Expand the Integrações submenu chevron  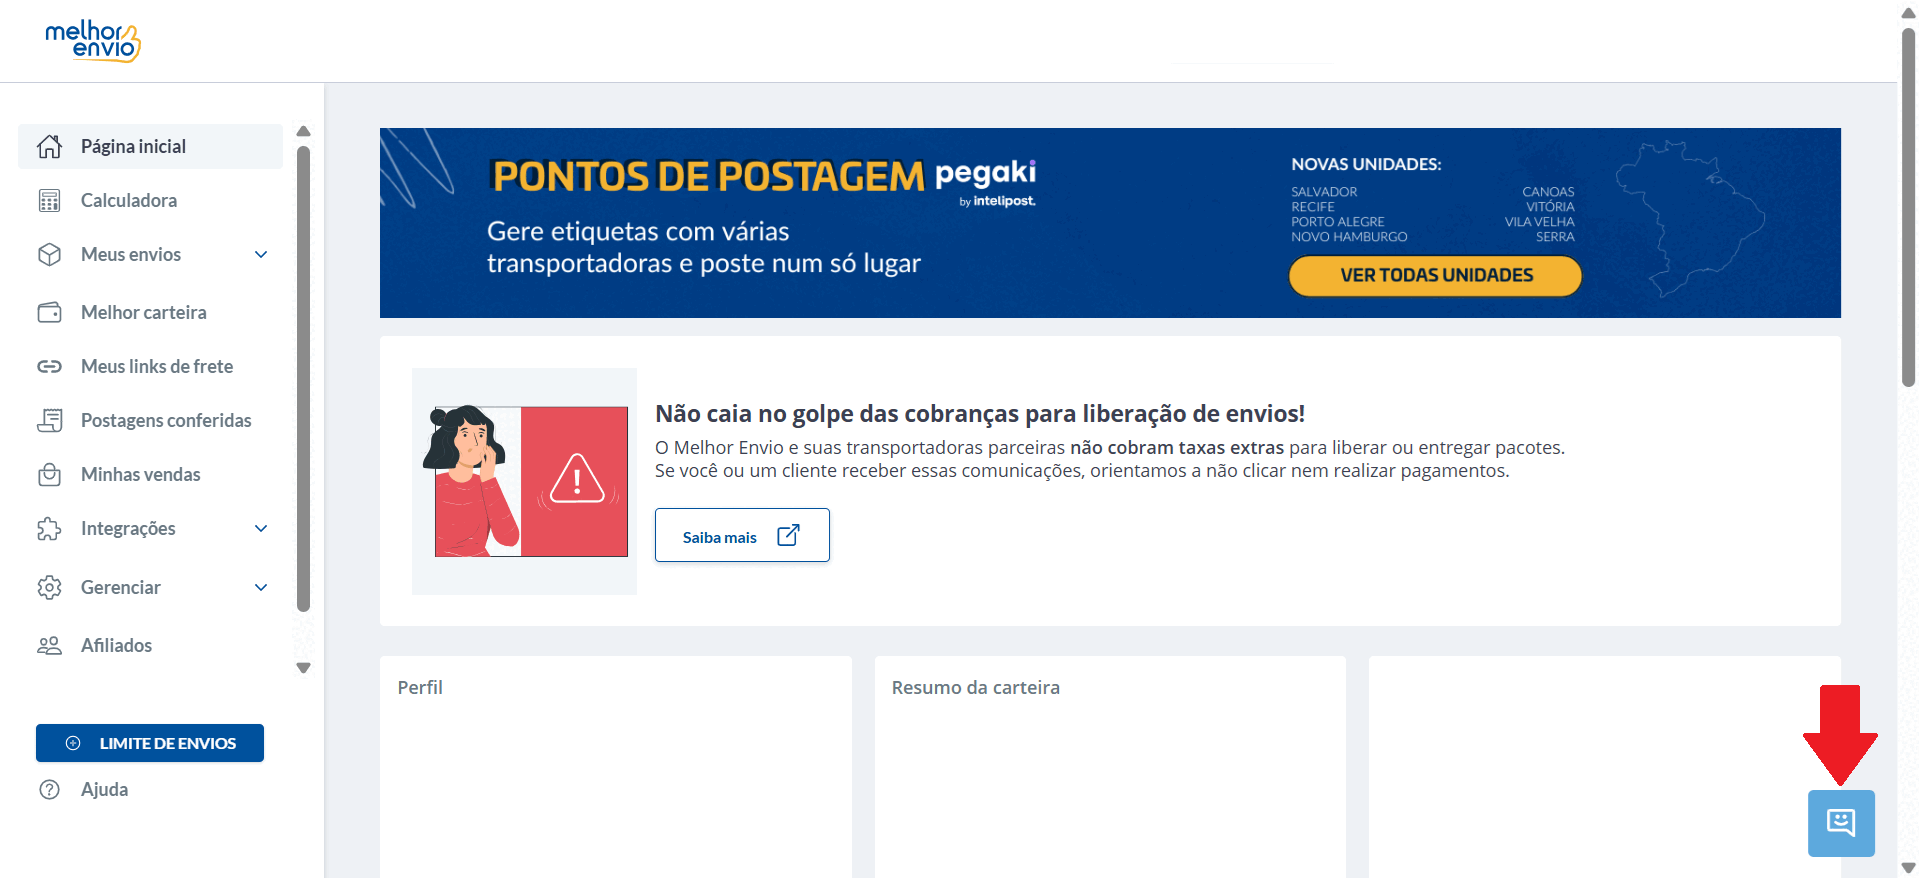[261, 529]
